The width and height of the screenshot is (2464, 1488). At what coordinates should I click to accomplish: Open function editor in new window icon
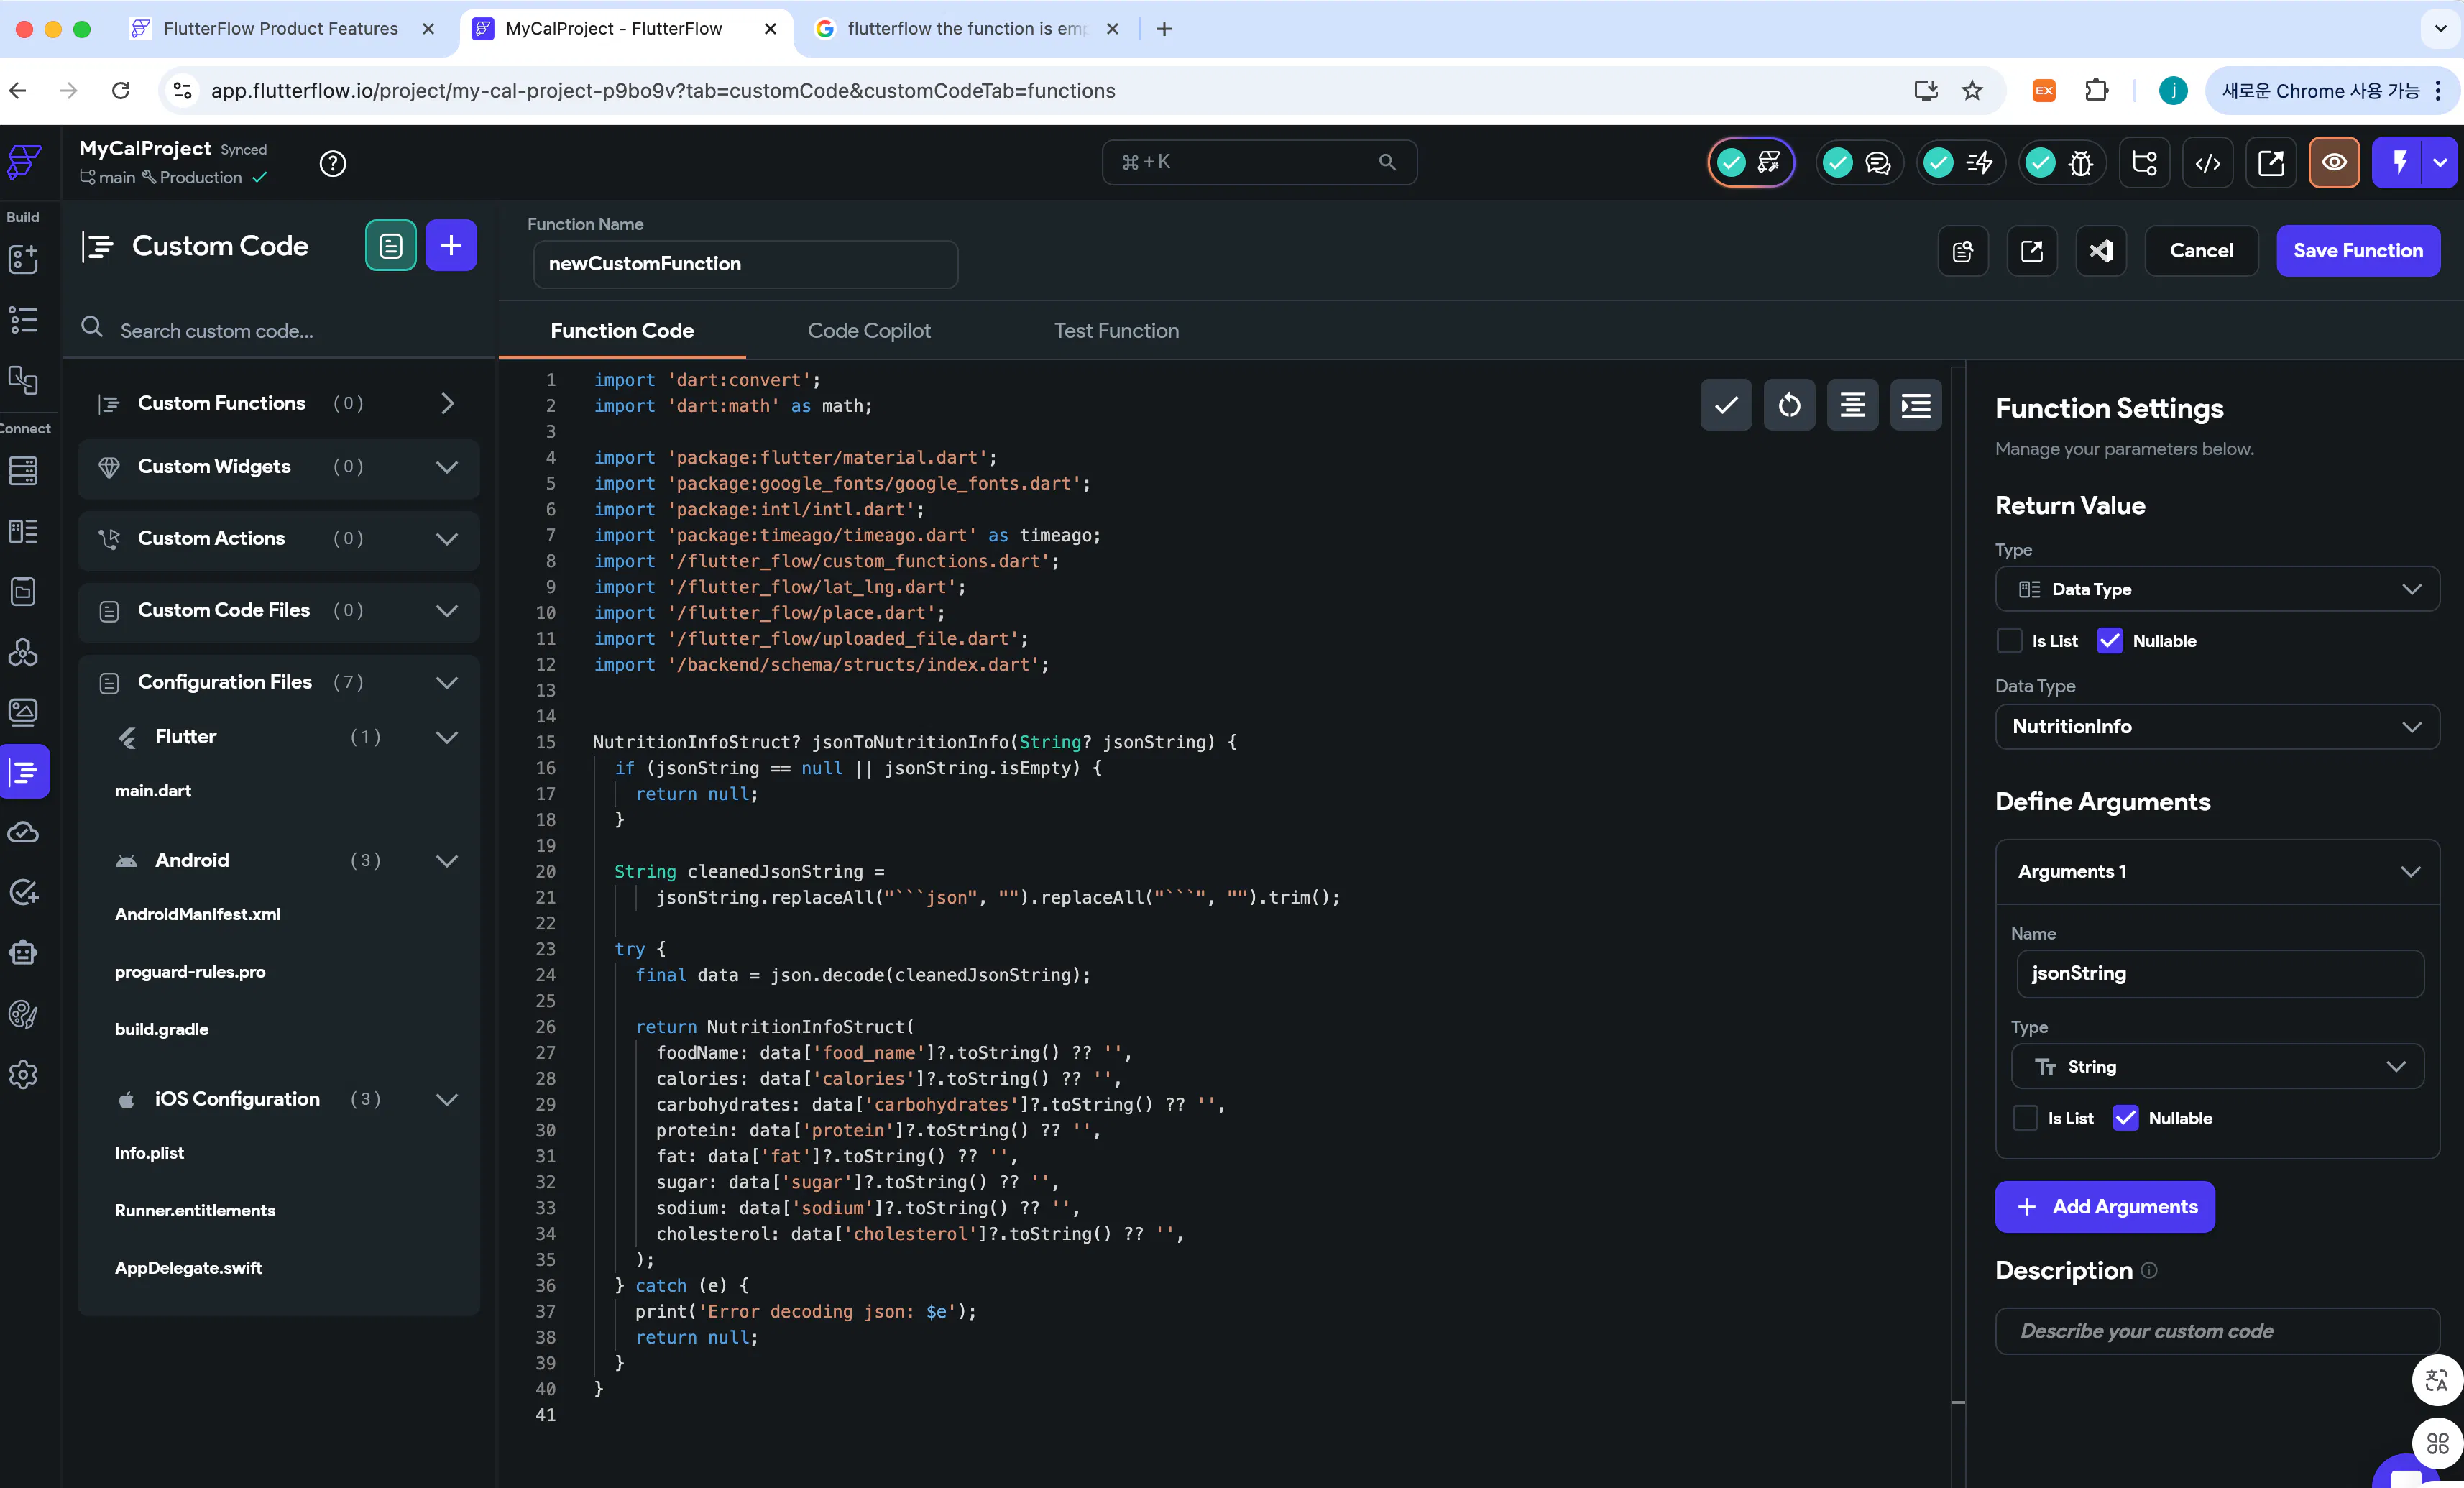(x=2032, y=250)
